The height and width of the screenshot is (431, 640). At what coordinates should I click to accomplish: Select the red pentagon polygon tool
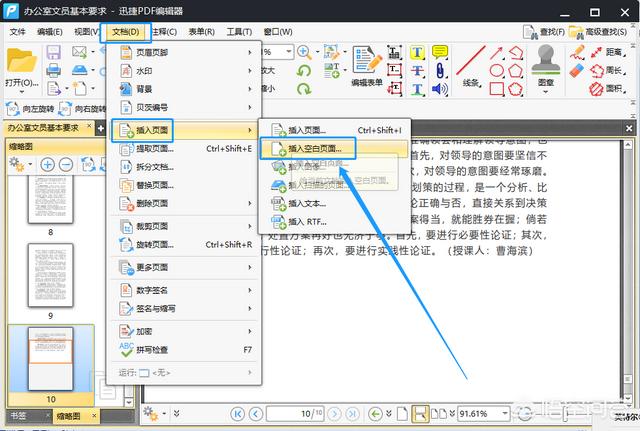[516, 71]
